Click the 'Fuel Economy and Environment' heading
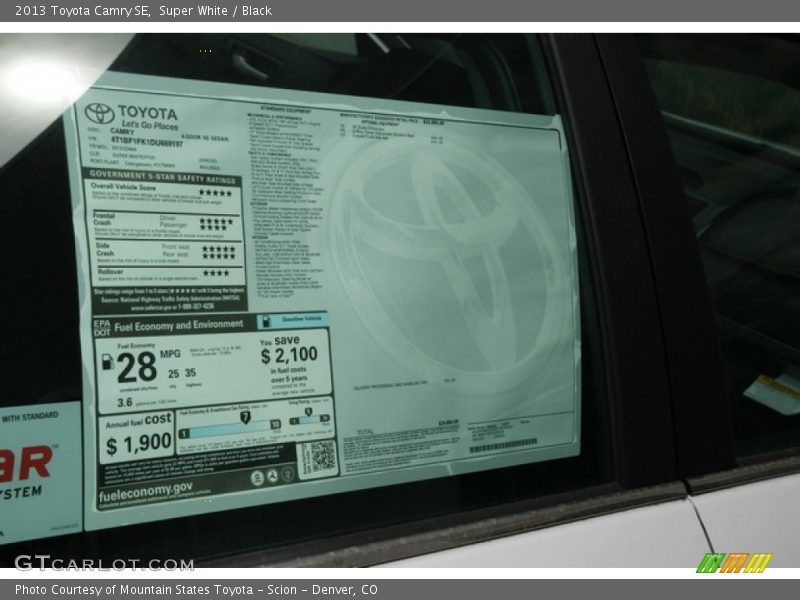 click(179, 326)
